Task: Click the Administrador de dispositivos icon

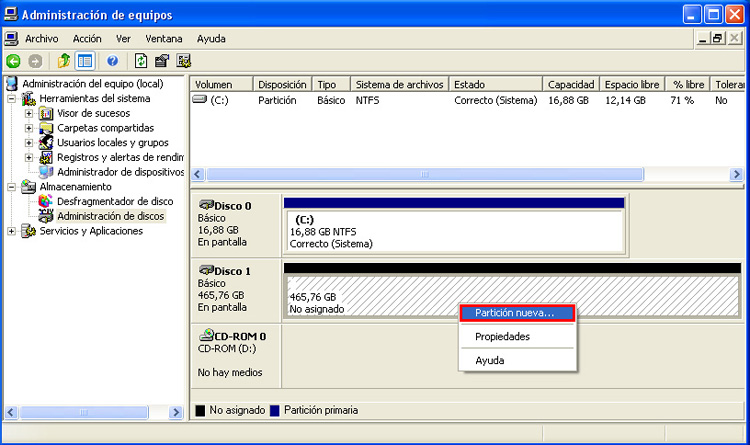Action: 46,172
